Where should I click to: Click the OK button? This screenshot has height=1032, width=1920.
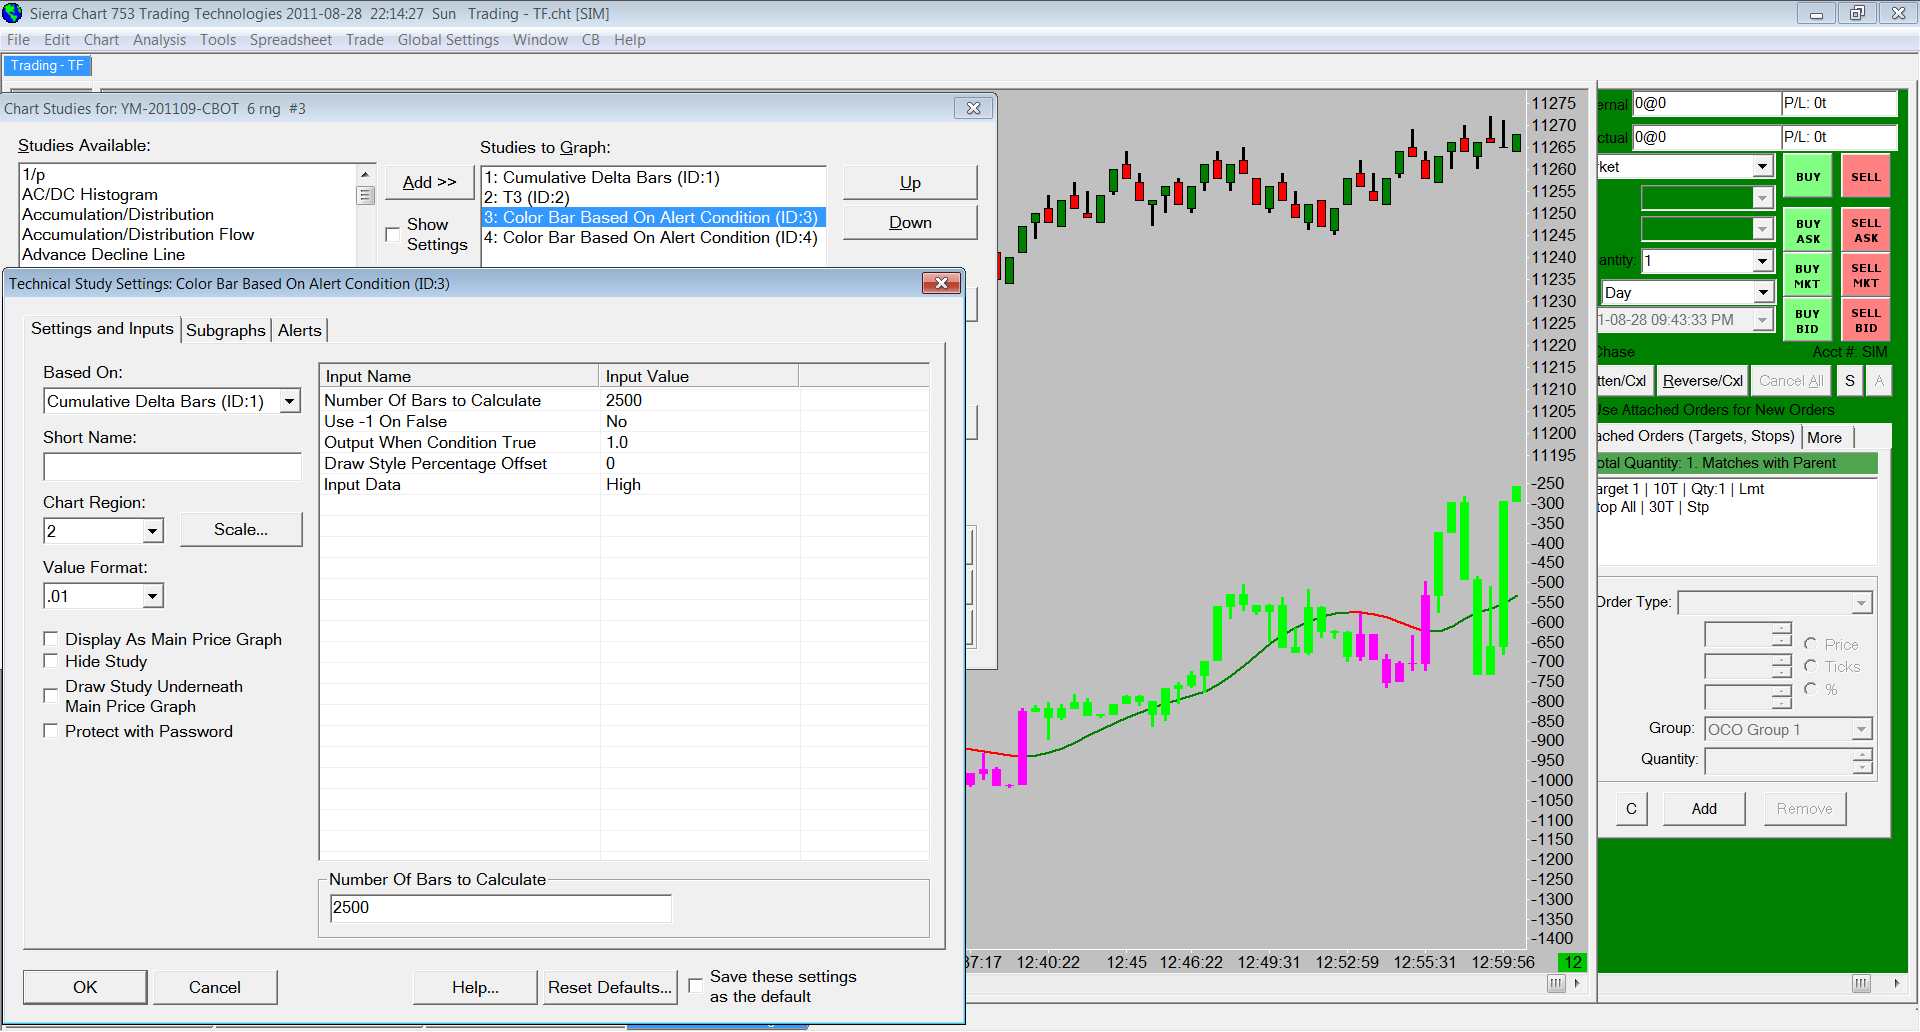[x=85, y=987]
